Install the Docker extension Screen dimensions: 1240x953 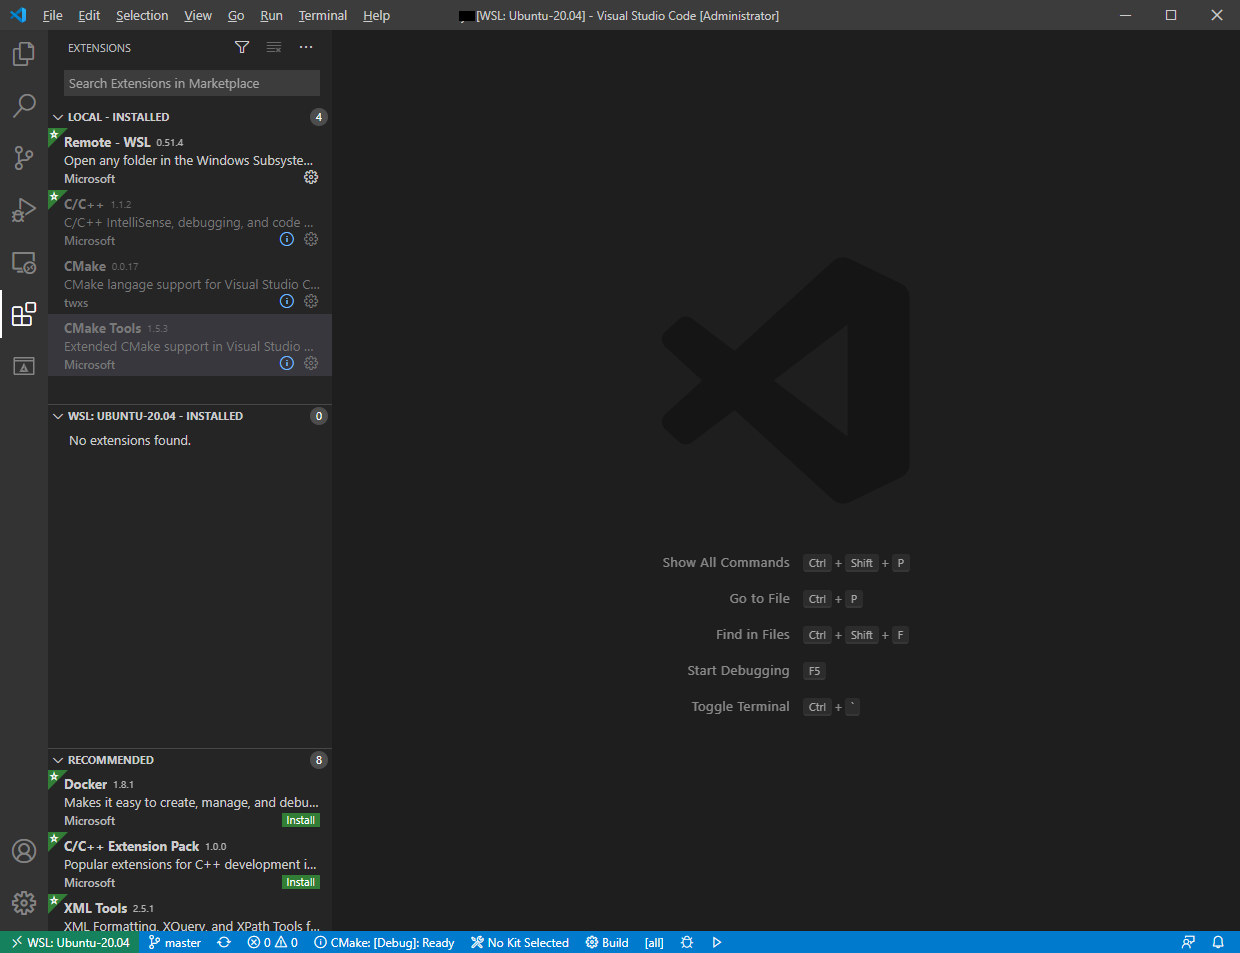[x=300, y=820]
